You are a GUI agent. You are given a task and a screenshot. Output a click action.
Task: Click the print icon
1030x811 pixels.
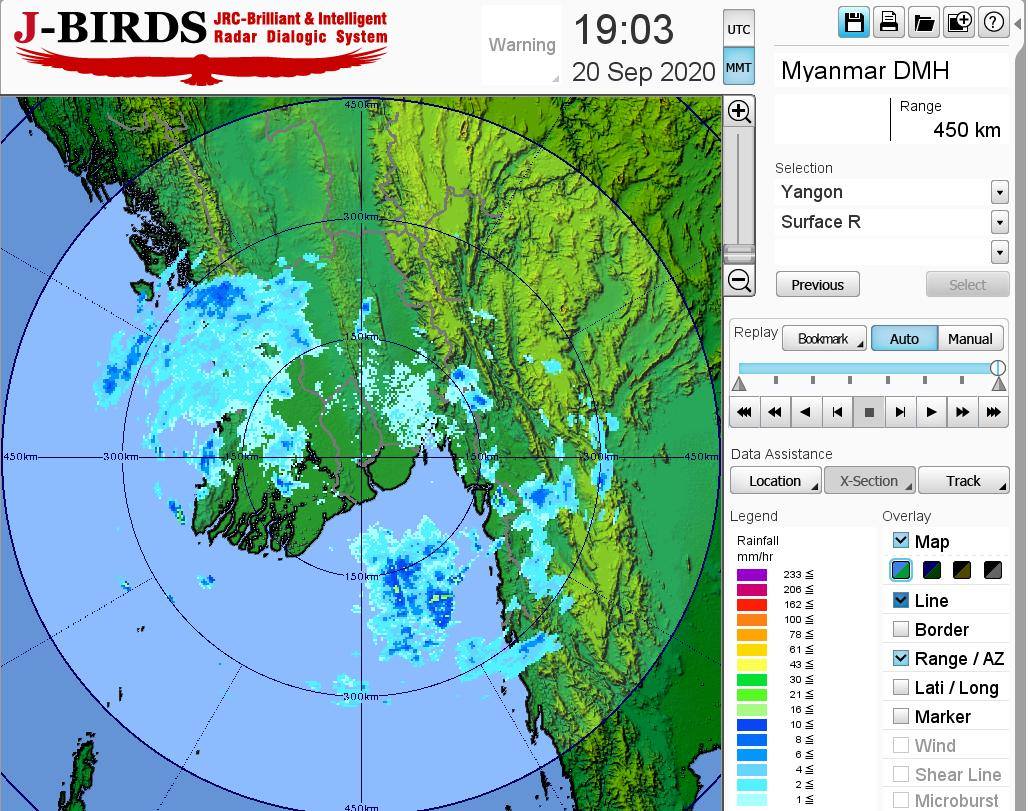point(889,22)
